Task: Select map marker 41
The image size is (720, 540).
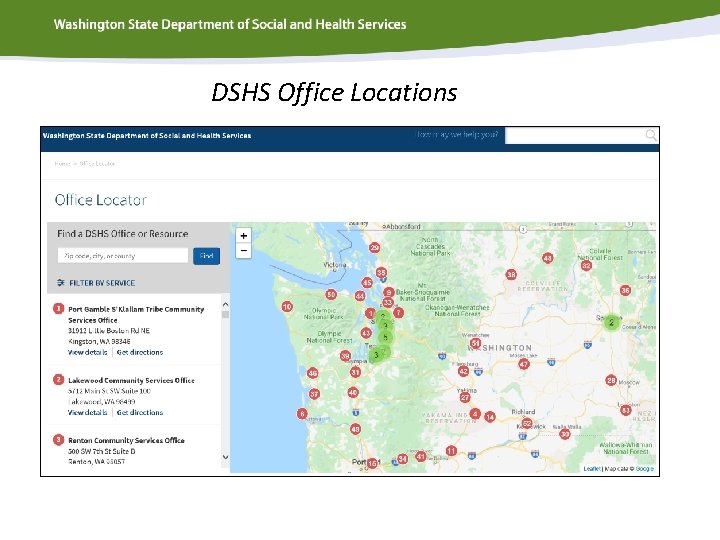Action: point(421,456)
